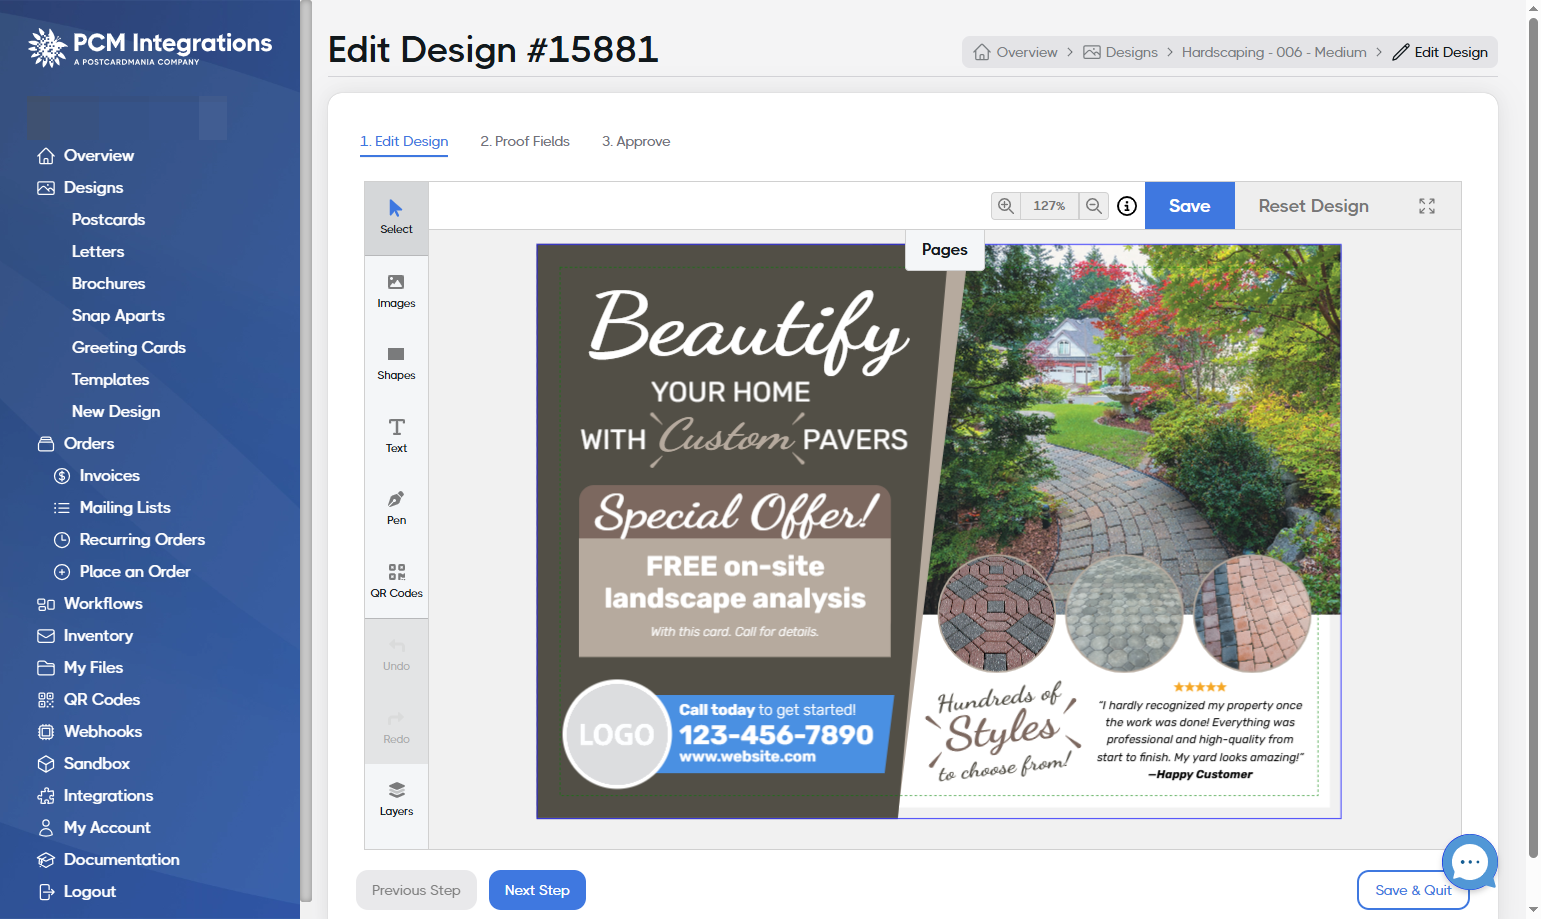Select the arrow Select tool
This screenshot has height=919, width=1541.
(x=396, y=218)
